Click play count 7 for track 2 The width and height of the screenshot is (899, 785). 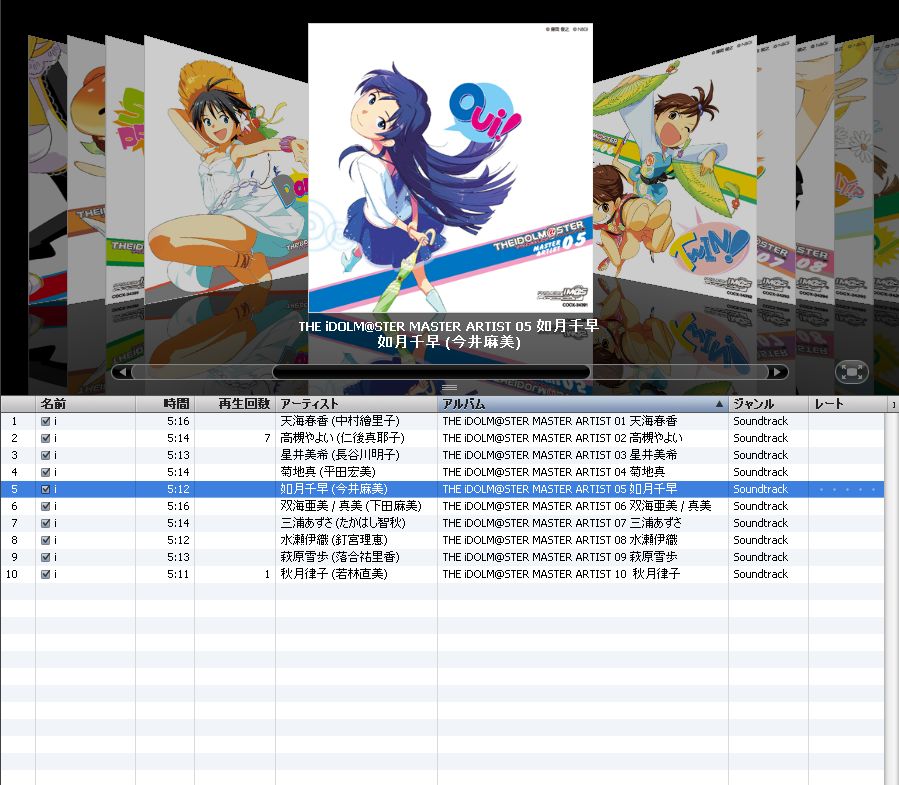point(267,438)
